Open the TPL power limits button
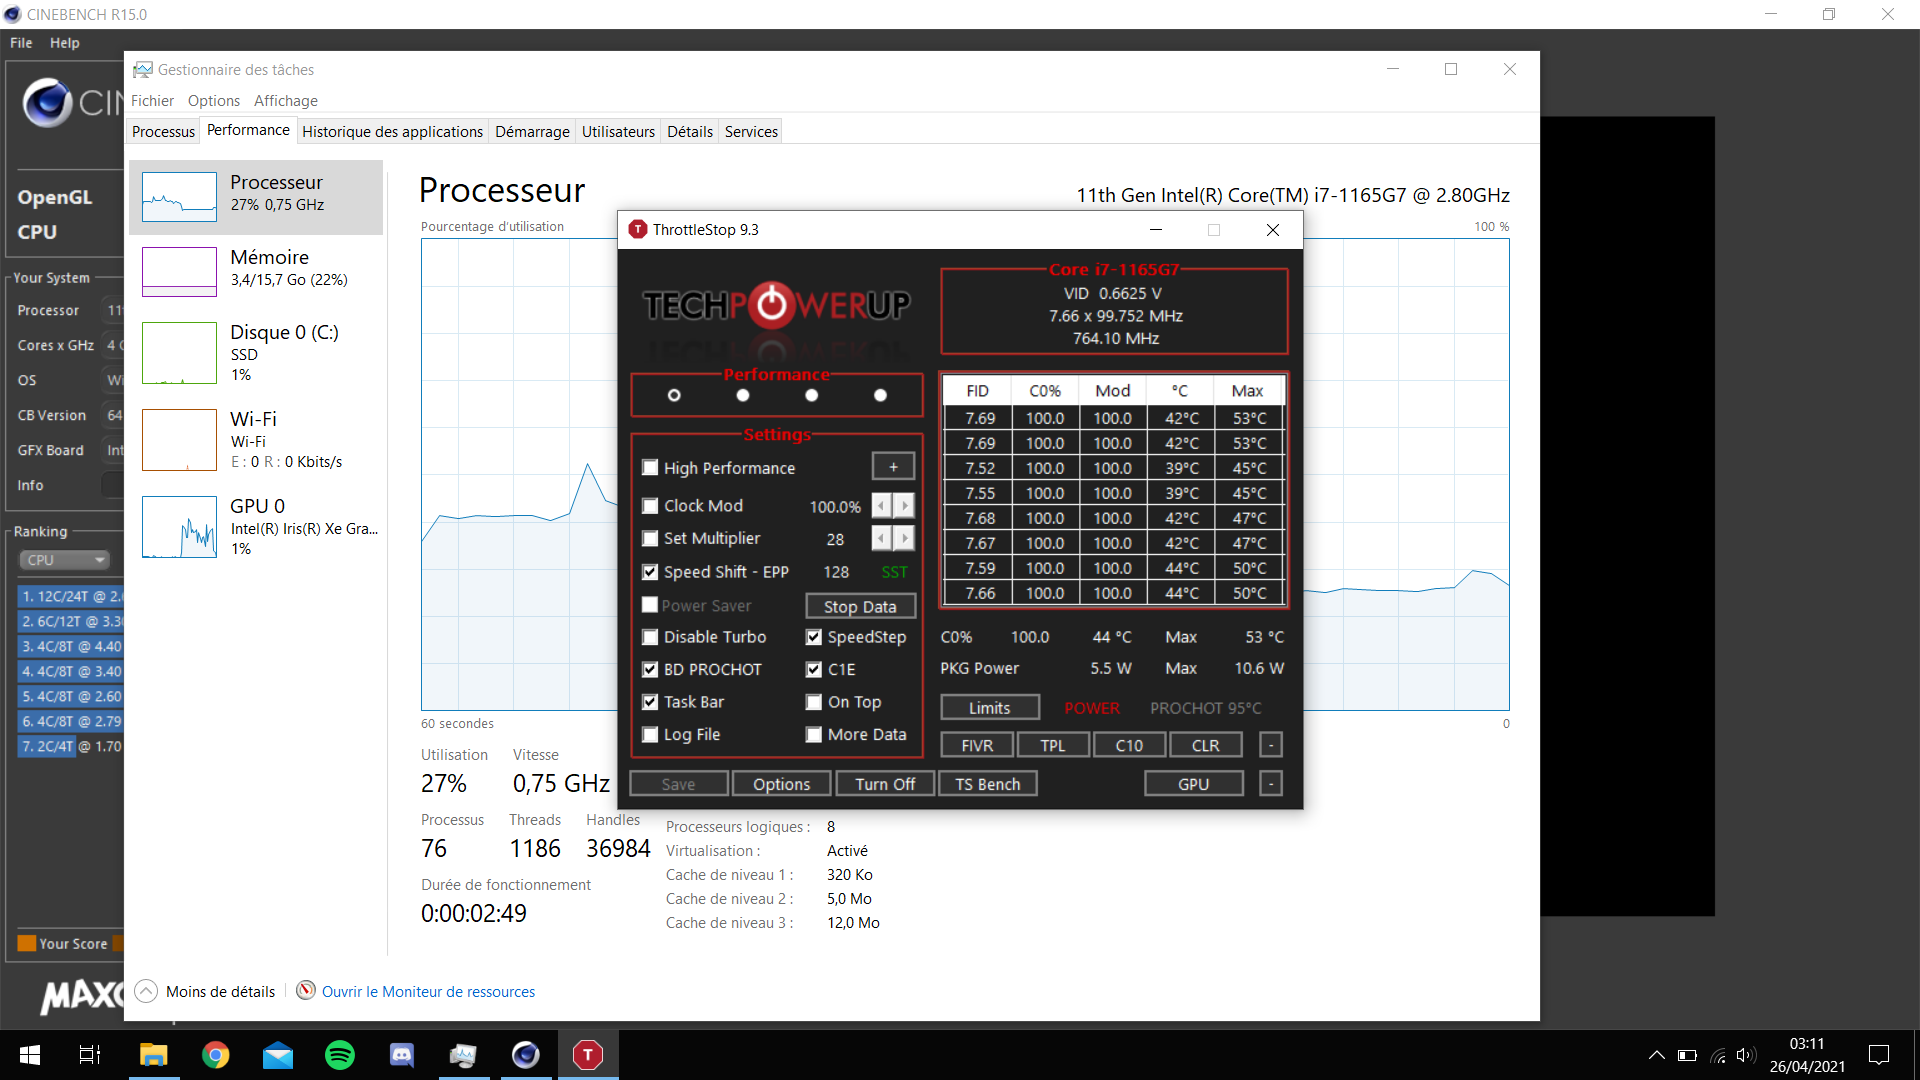Viewport: 1920px width, 1080px height. pos(1053,745)
